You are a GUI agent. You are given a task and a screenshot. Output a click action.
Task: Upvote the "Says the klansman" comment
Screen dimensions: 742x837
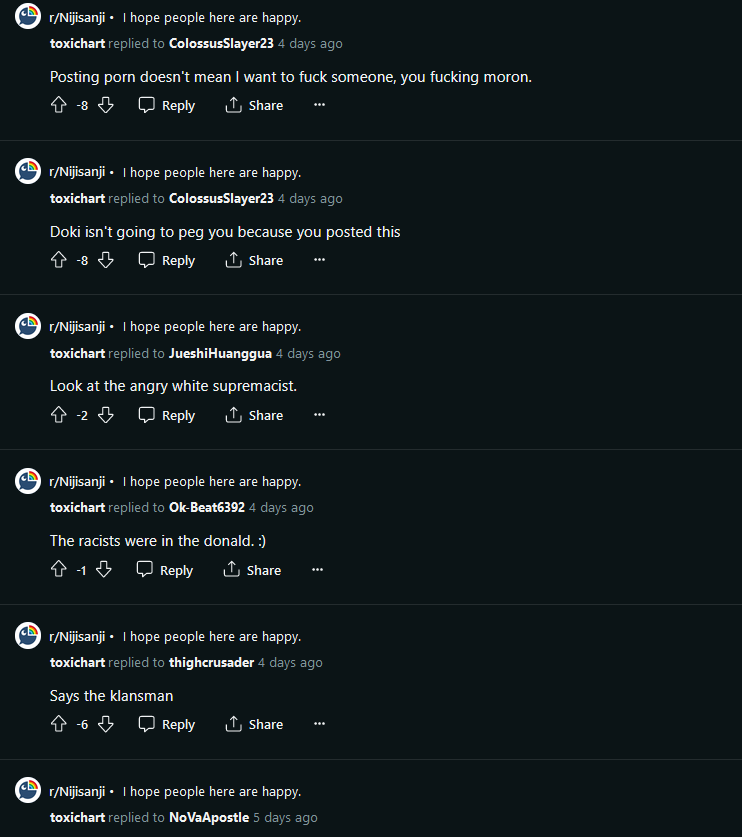pos(59,724)
